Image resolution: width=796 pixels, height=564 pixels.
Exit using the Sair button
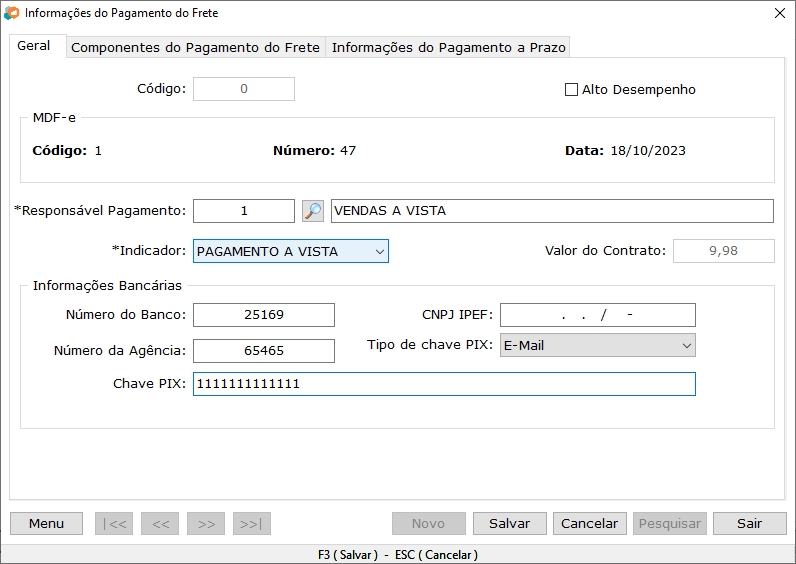[750, 523]
